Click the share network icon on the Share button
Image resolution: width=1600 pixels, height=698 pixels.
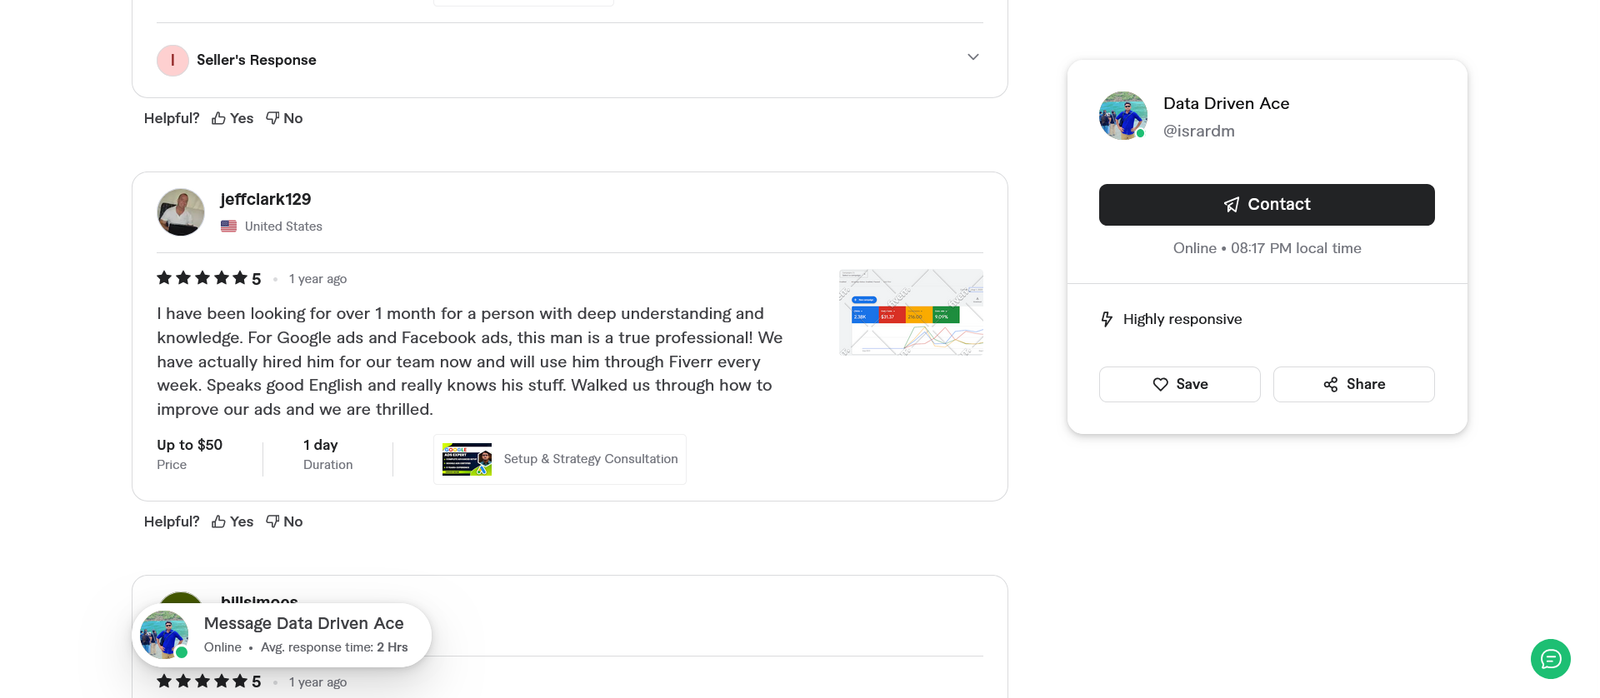pos(1330,384)
